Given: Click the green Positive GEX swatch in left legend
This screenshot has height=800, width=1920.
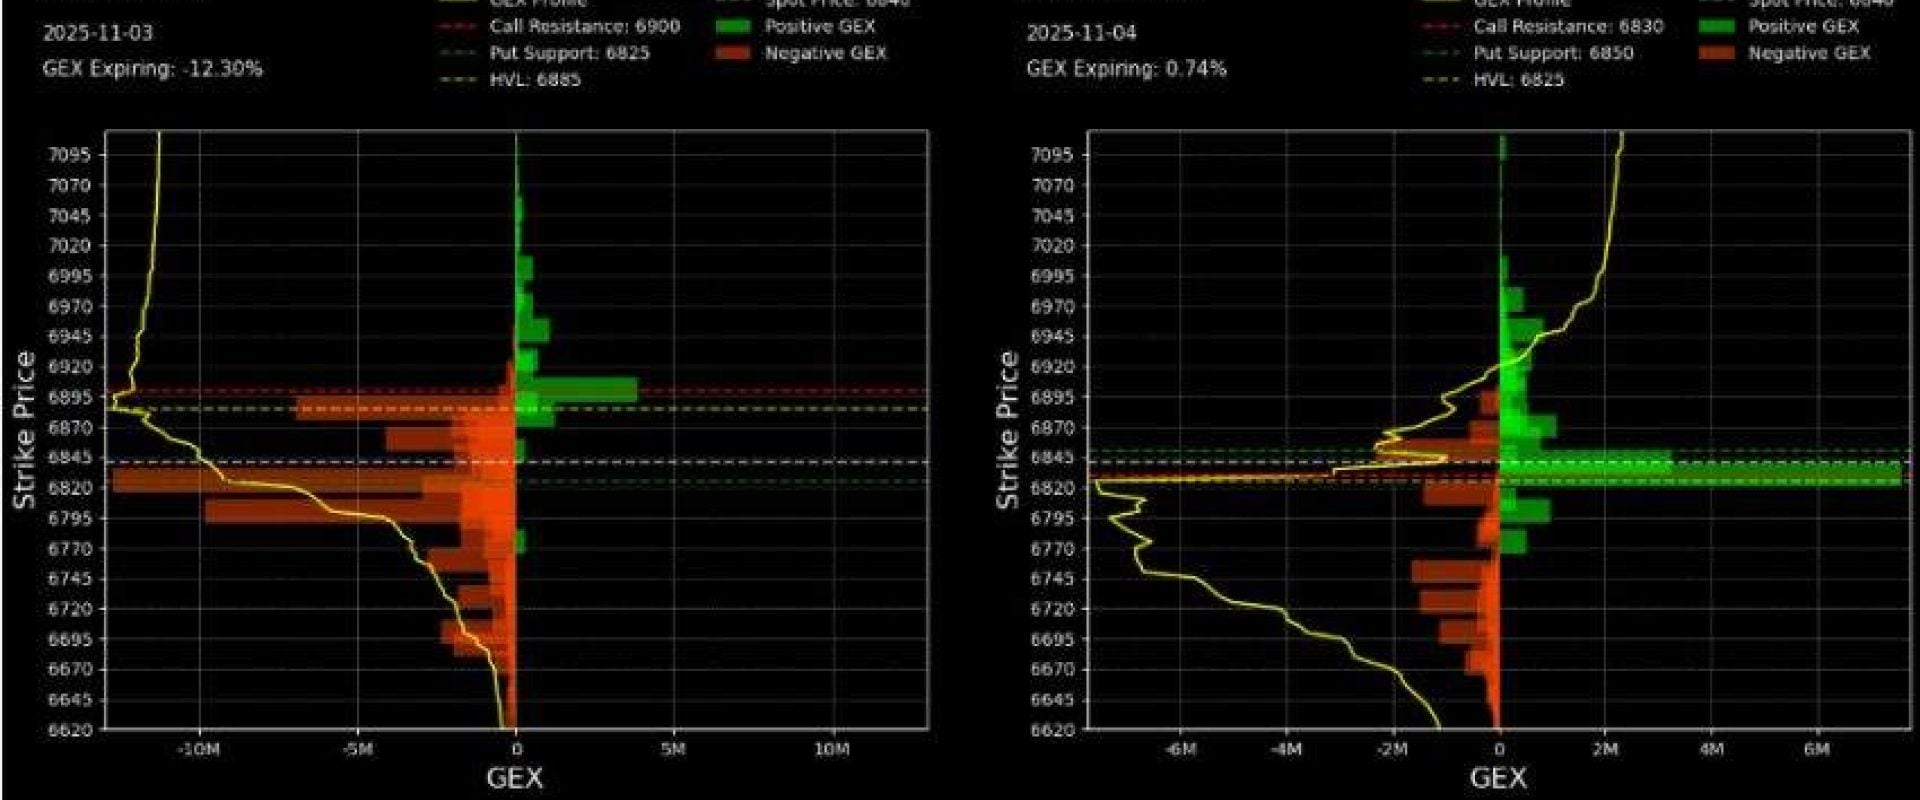Looking at the screenshot, I should pos(735,27).
